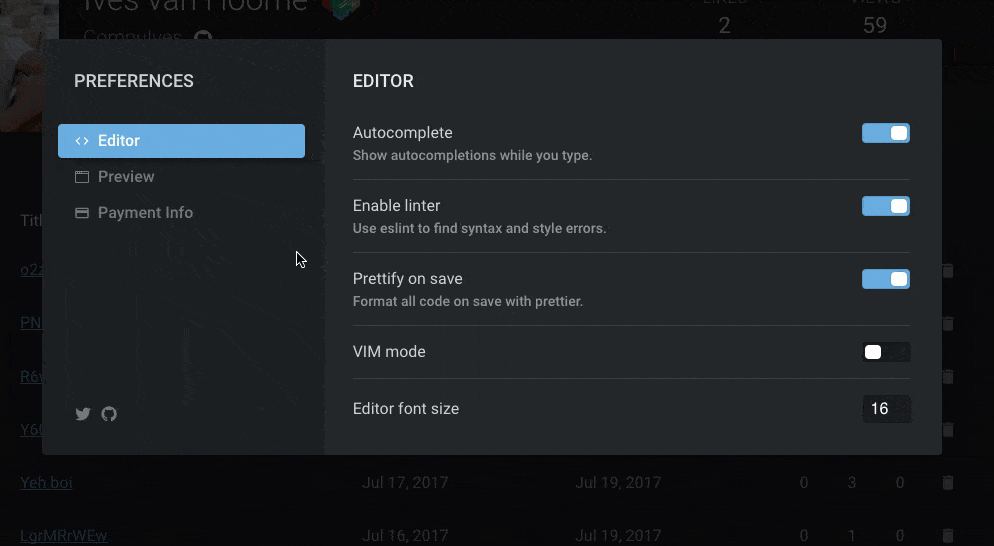Switch to the Preview preferences tab
The image size is (994, 546).
(x=126, y=177)
